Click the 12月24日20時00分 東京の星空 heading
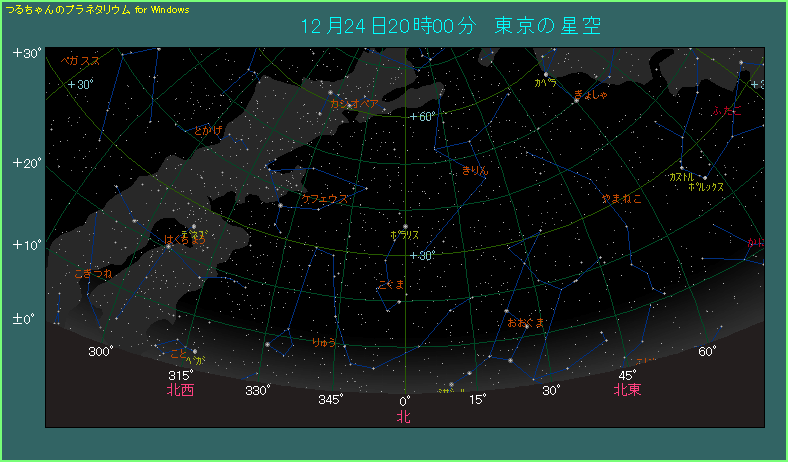Screen dimensions: 788x462 point(451,26)
